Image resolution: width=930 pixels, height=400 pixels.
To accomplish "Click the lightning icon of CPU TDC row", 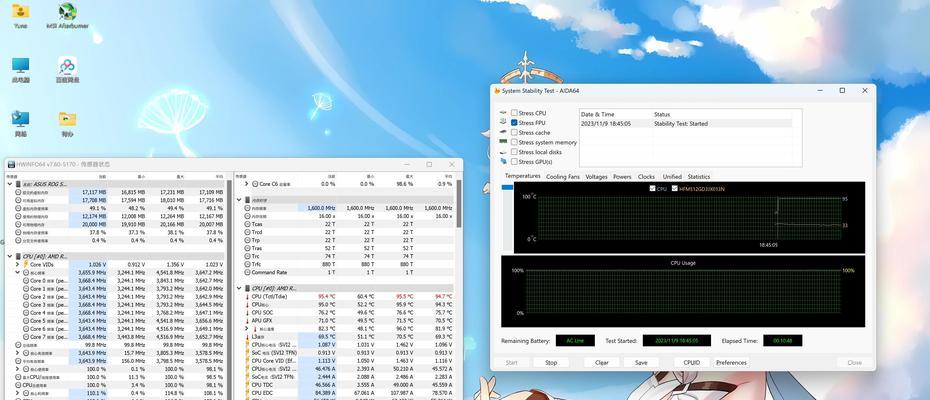I will pyautogui.click(x=247, y=385).
